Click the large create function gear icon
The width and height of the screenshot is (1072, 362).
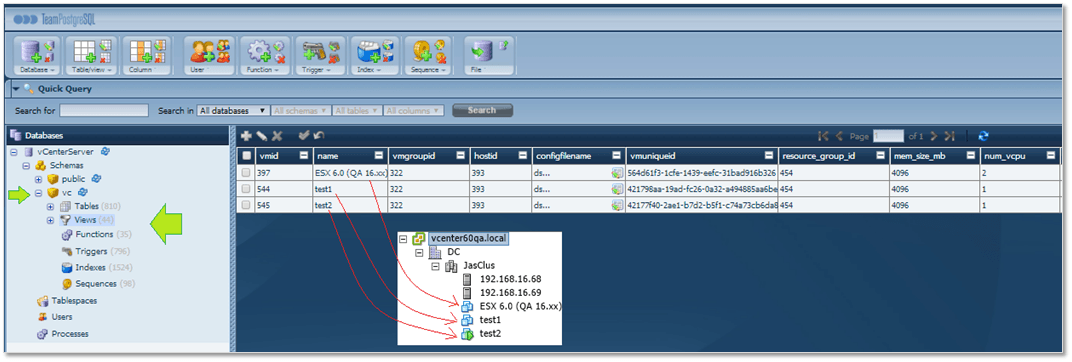coord(259,52)
